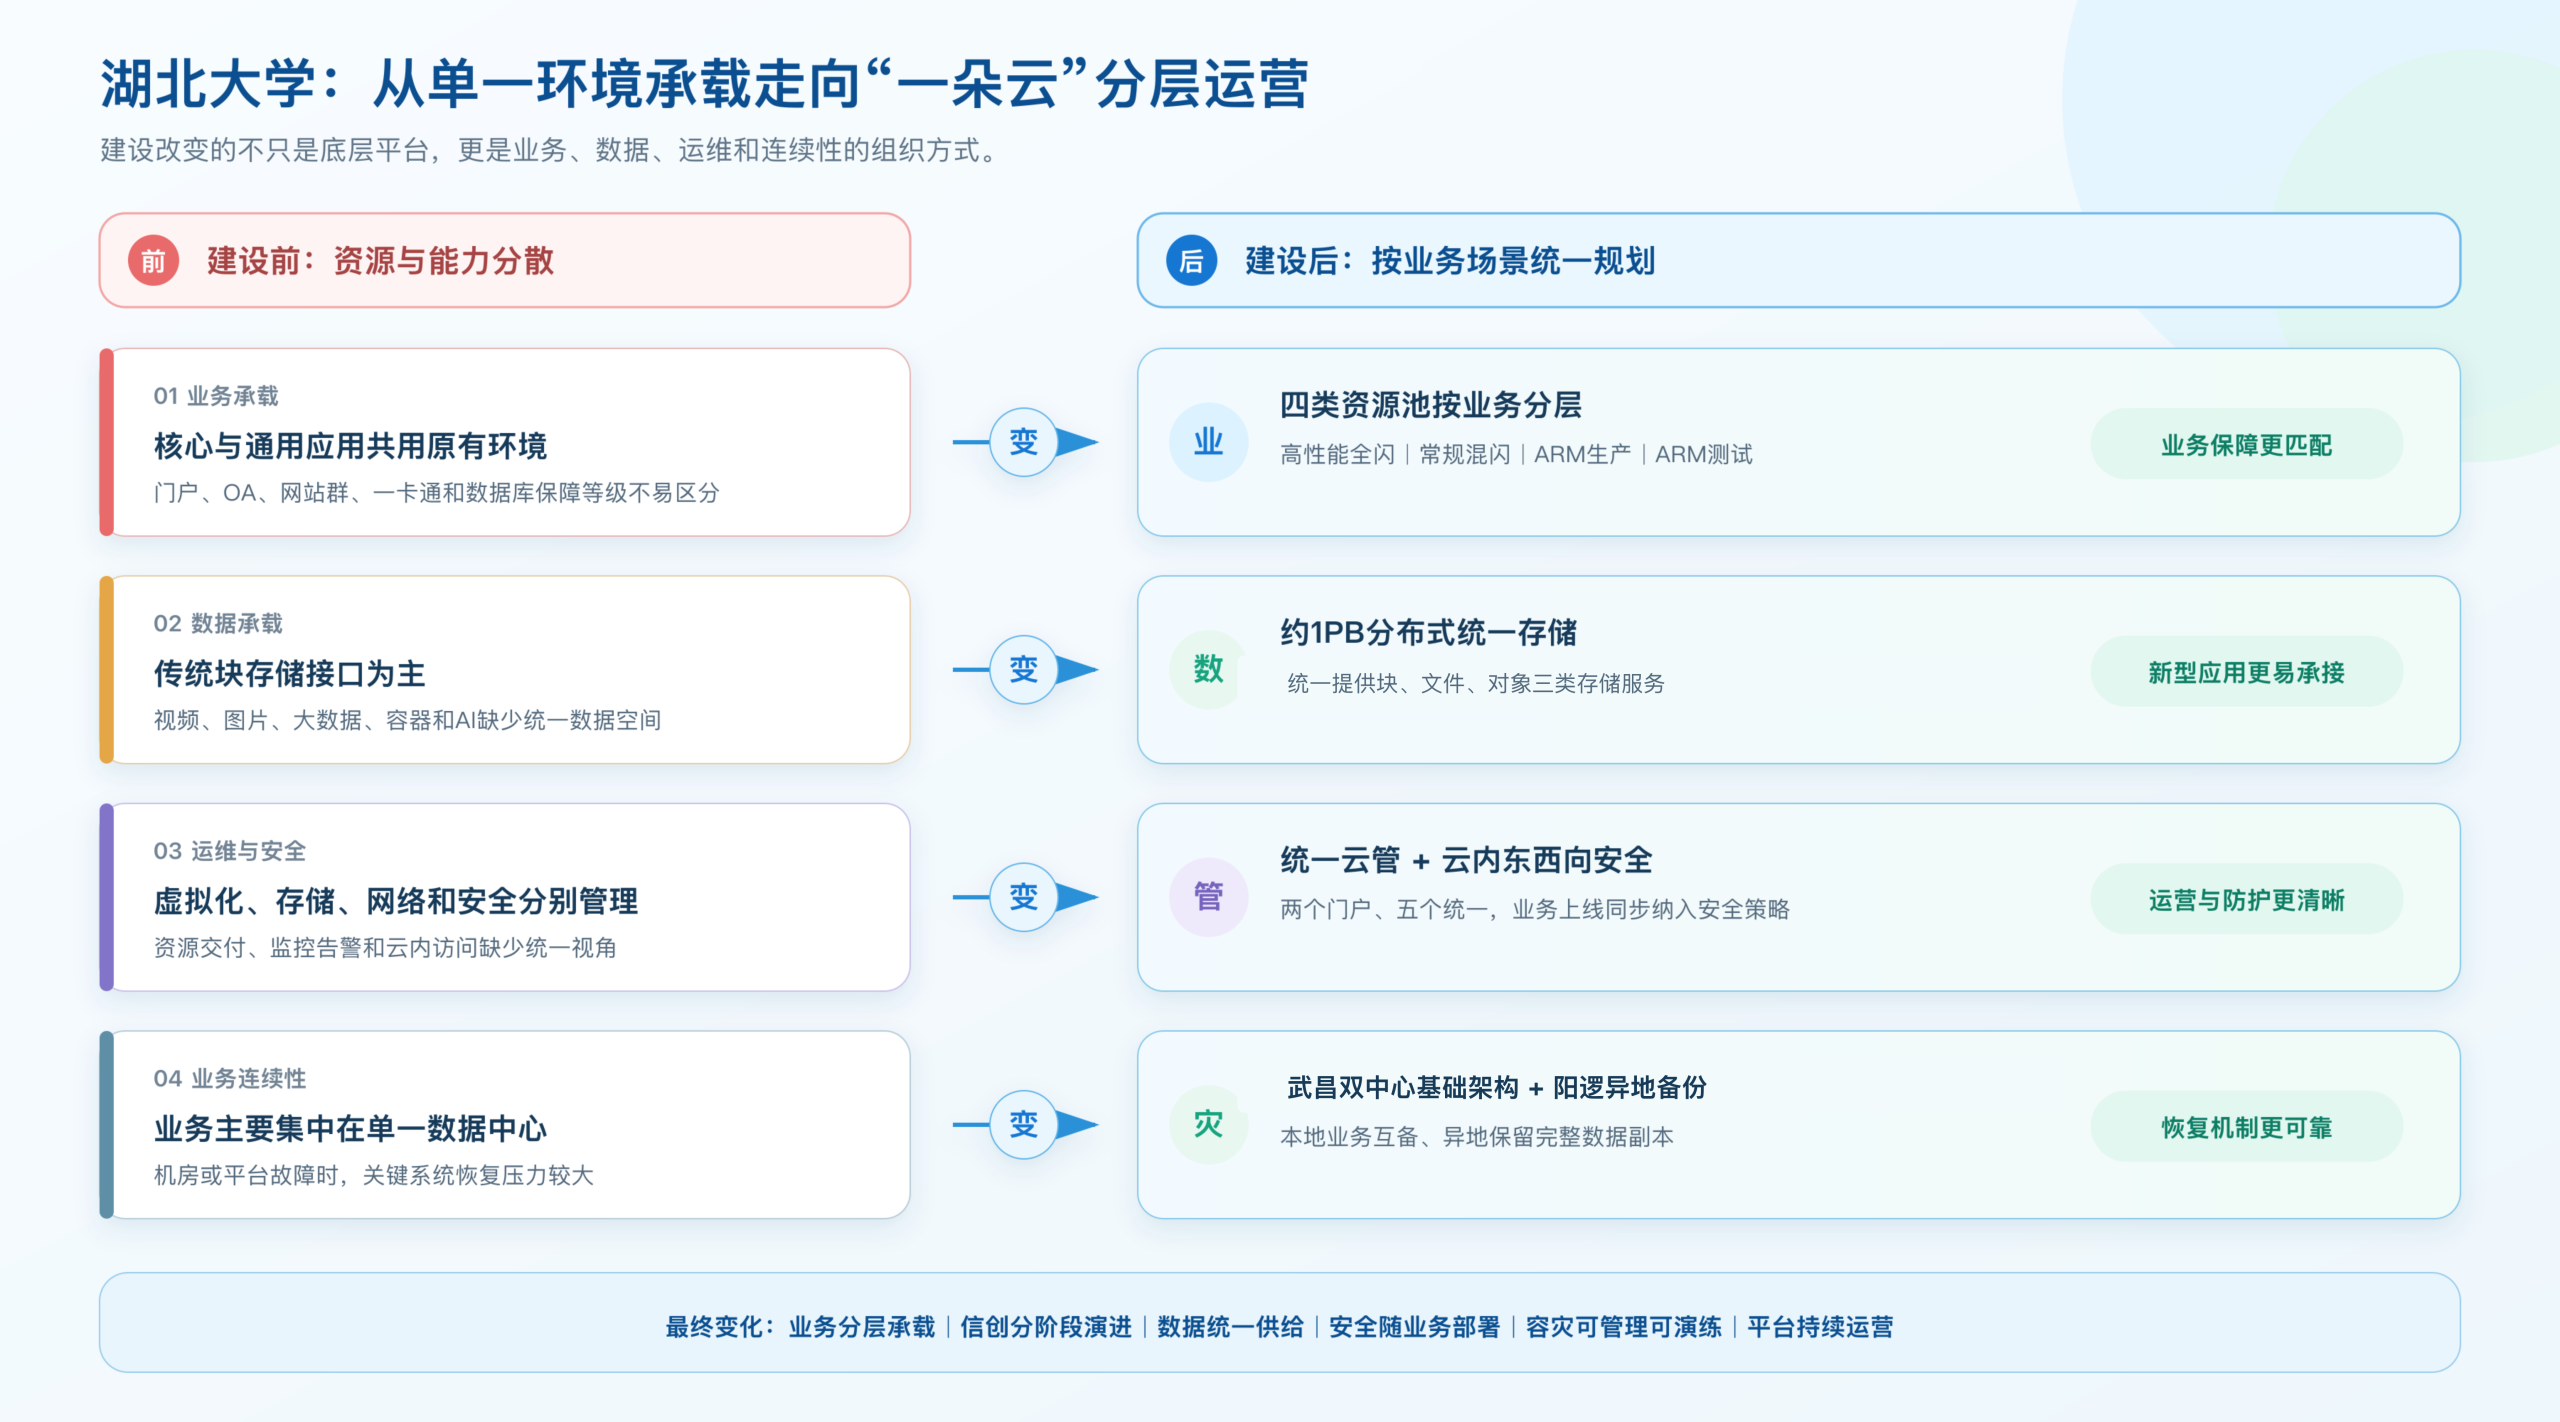Click the 变 arrow in the 业务承载 row
Image resolution: width=2560 pixels, height=1422 pixels.
1025,442
